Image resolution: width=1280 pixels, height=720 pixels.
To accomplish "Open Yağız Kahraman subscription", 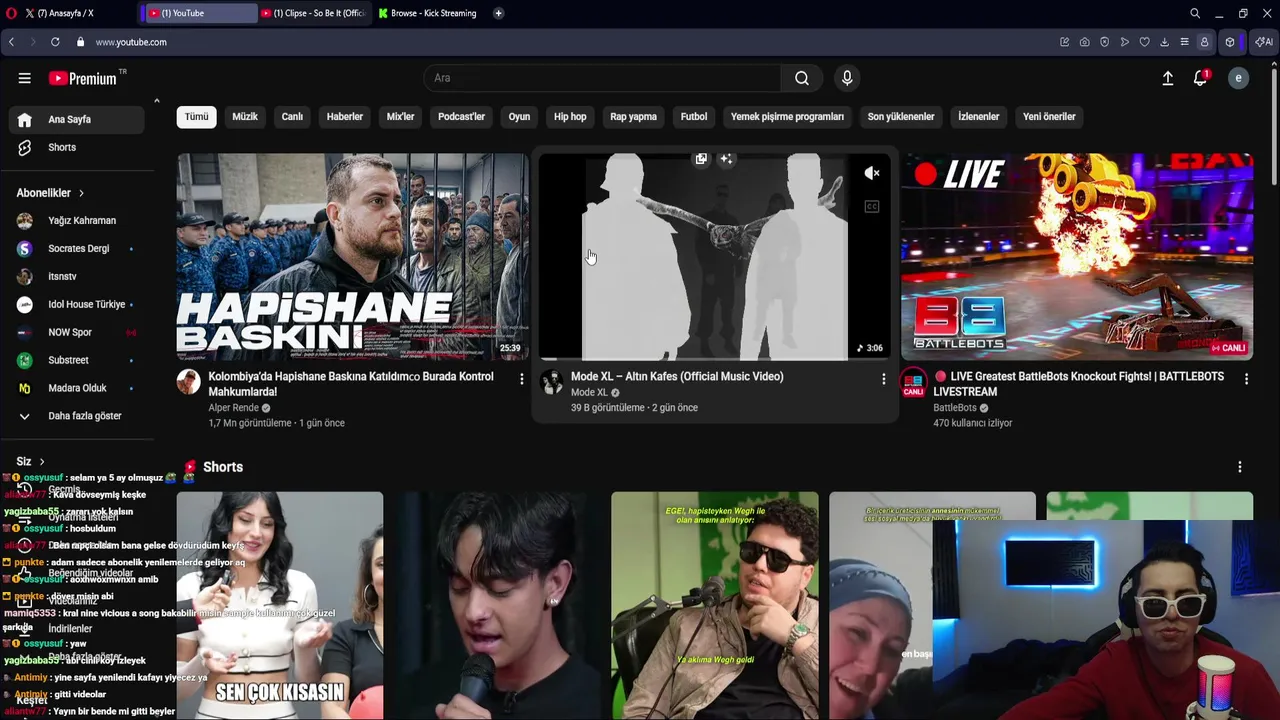I will (77, 221).
